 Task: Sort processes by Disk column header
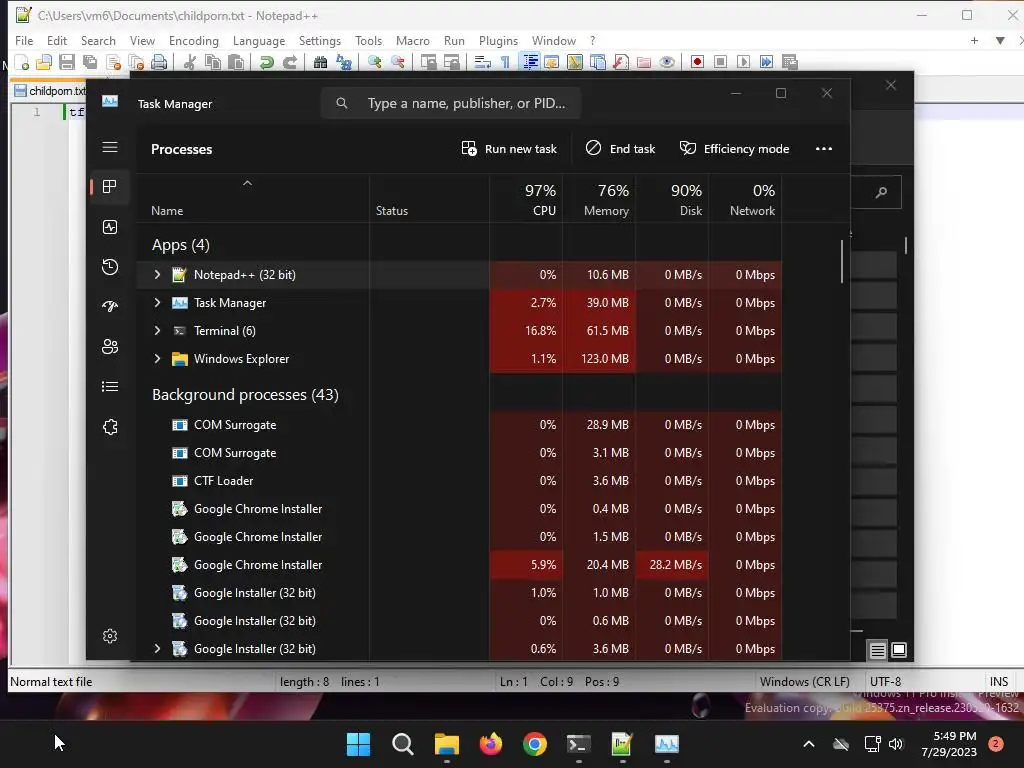[673, 200]
